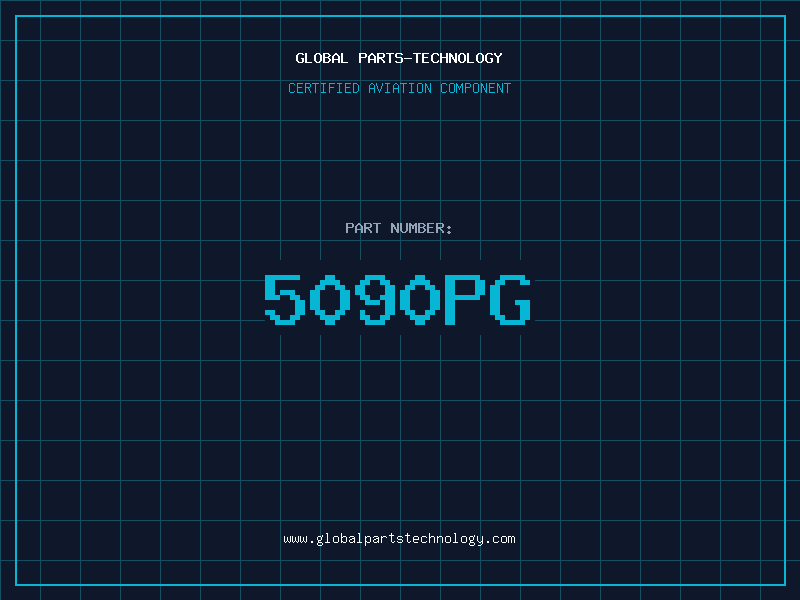Click the PART NUMBER: label

pyautogui.click(x=399, y=228)
